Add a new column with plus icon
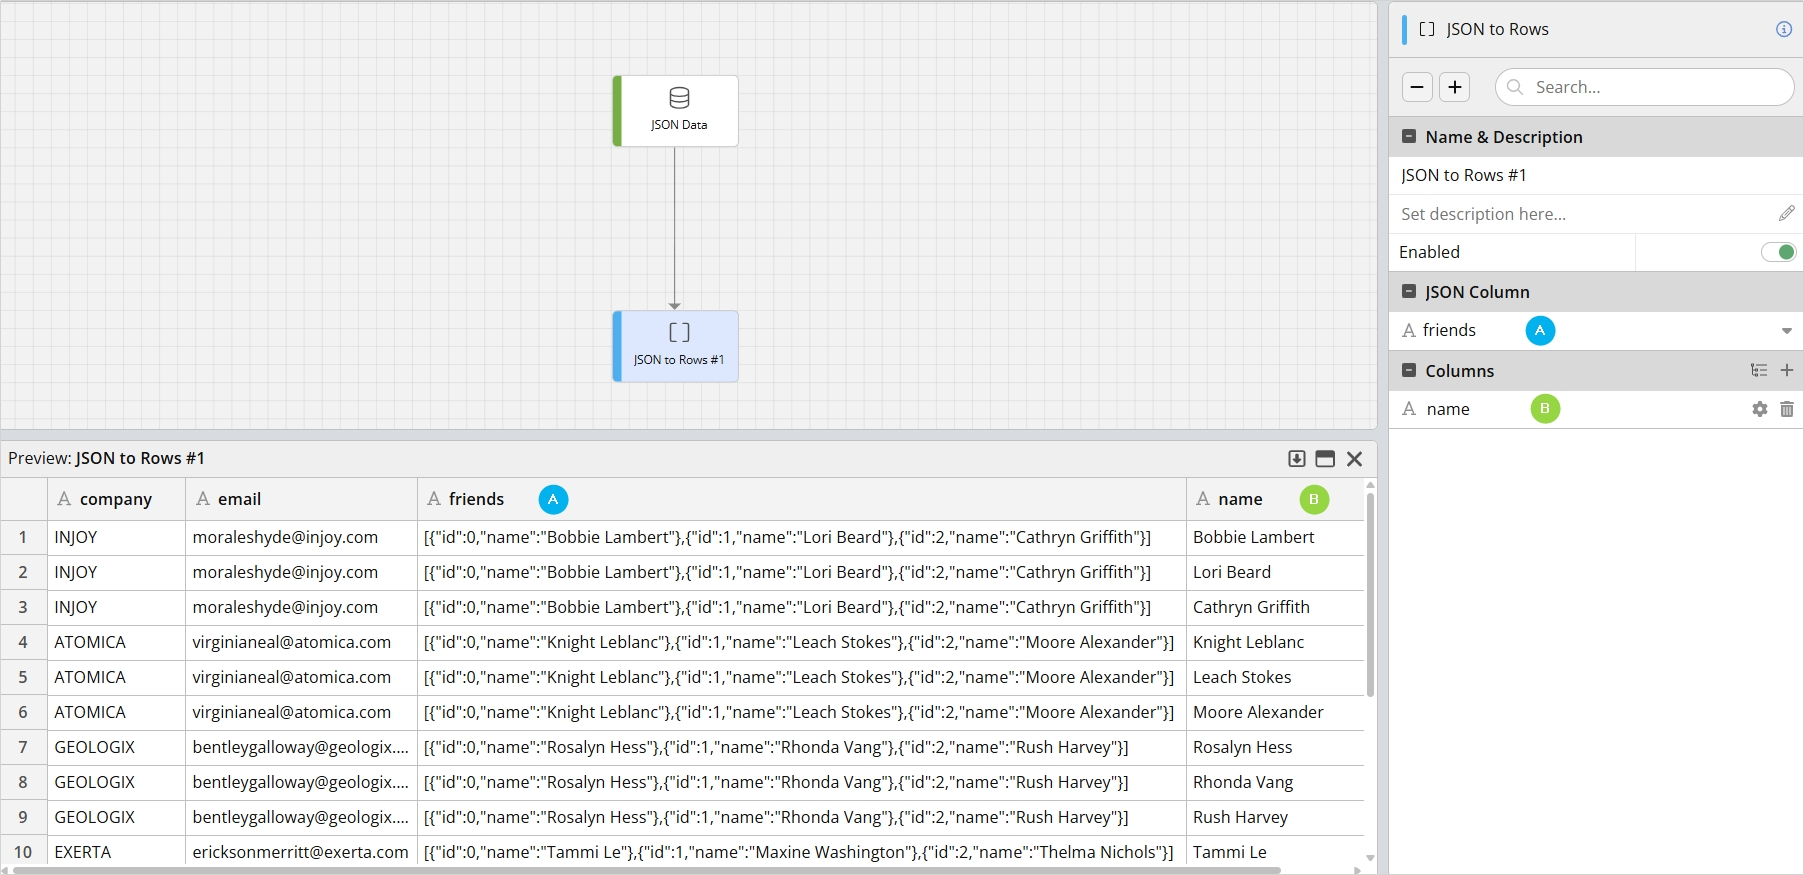This screenshot has width=1804, height=875. (x=1787, y=370)
